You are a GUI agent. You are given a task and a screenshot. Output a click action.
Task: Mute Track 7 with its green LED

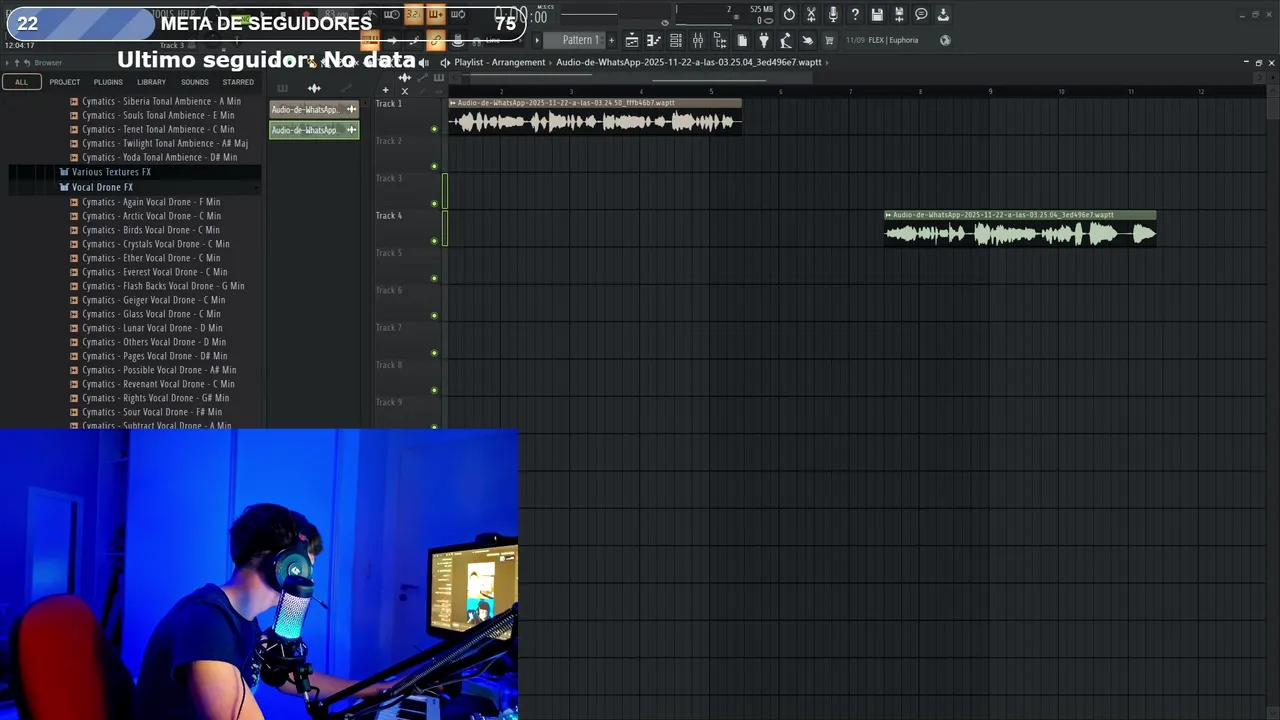point(434,353)
